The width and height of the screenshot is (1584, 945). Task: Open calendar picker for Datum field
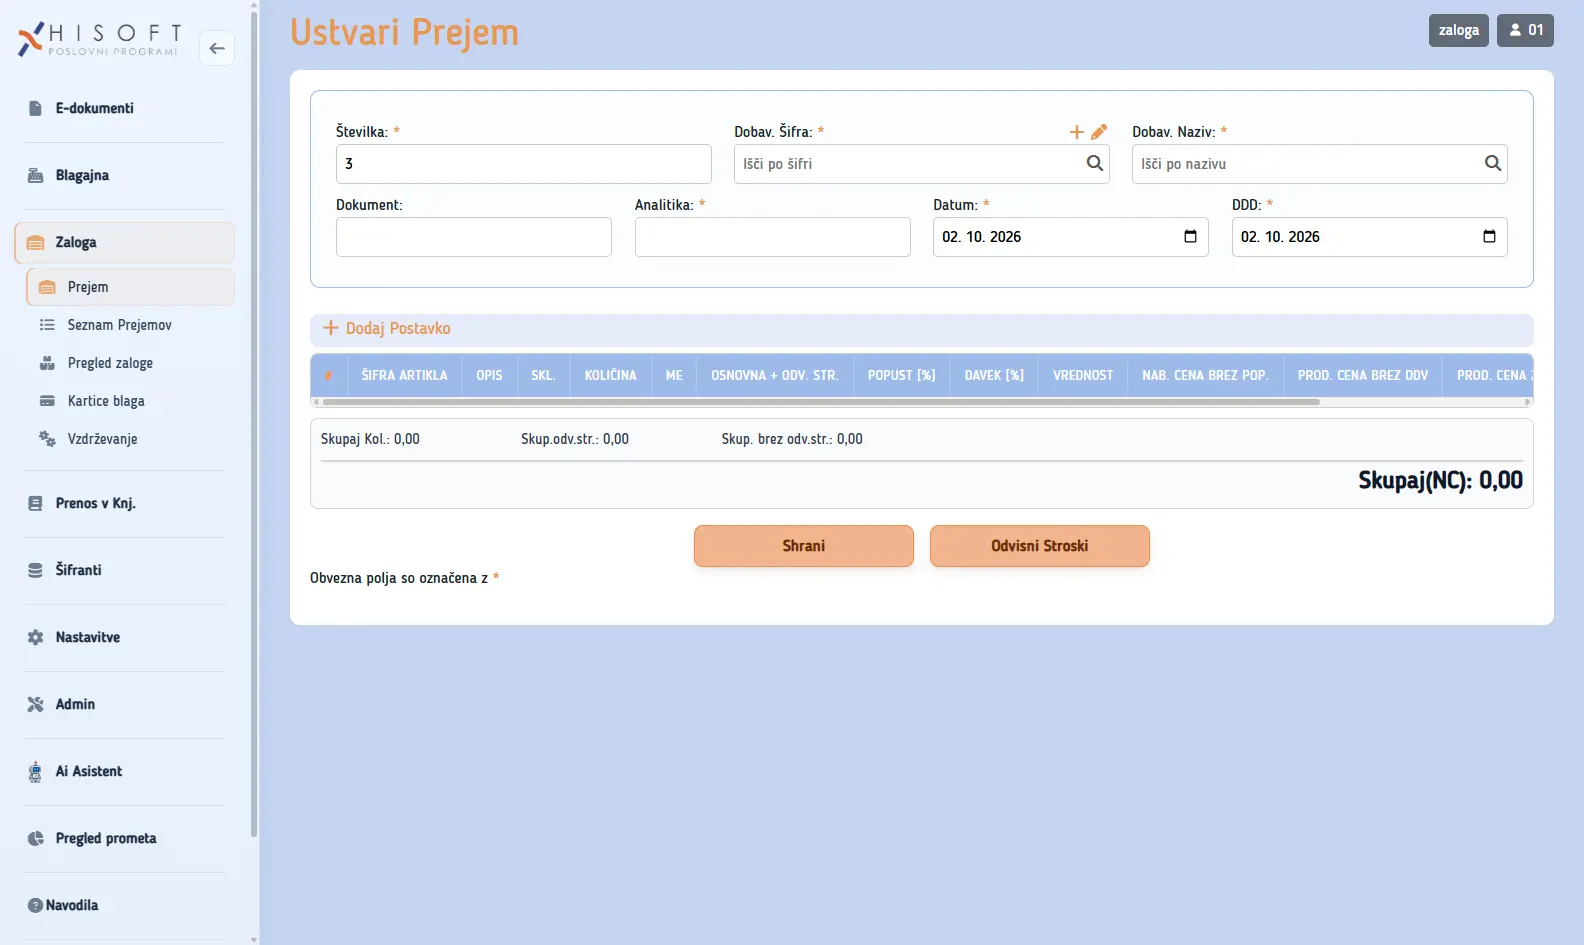(1190, 237)
